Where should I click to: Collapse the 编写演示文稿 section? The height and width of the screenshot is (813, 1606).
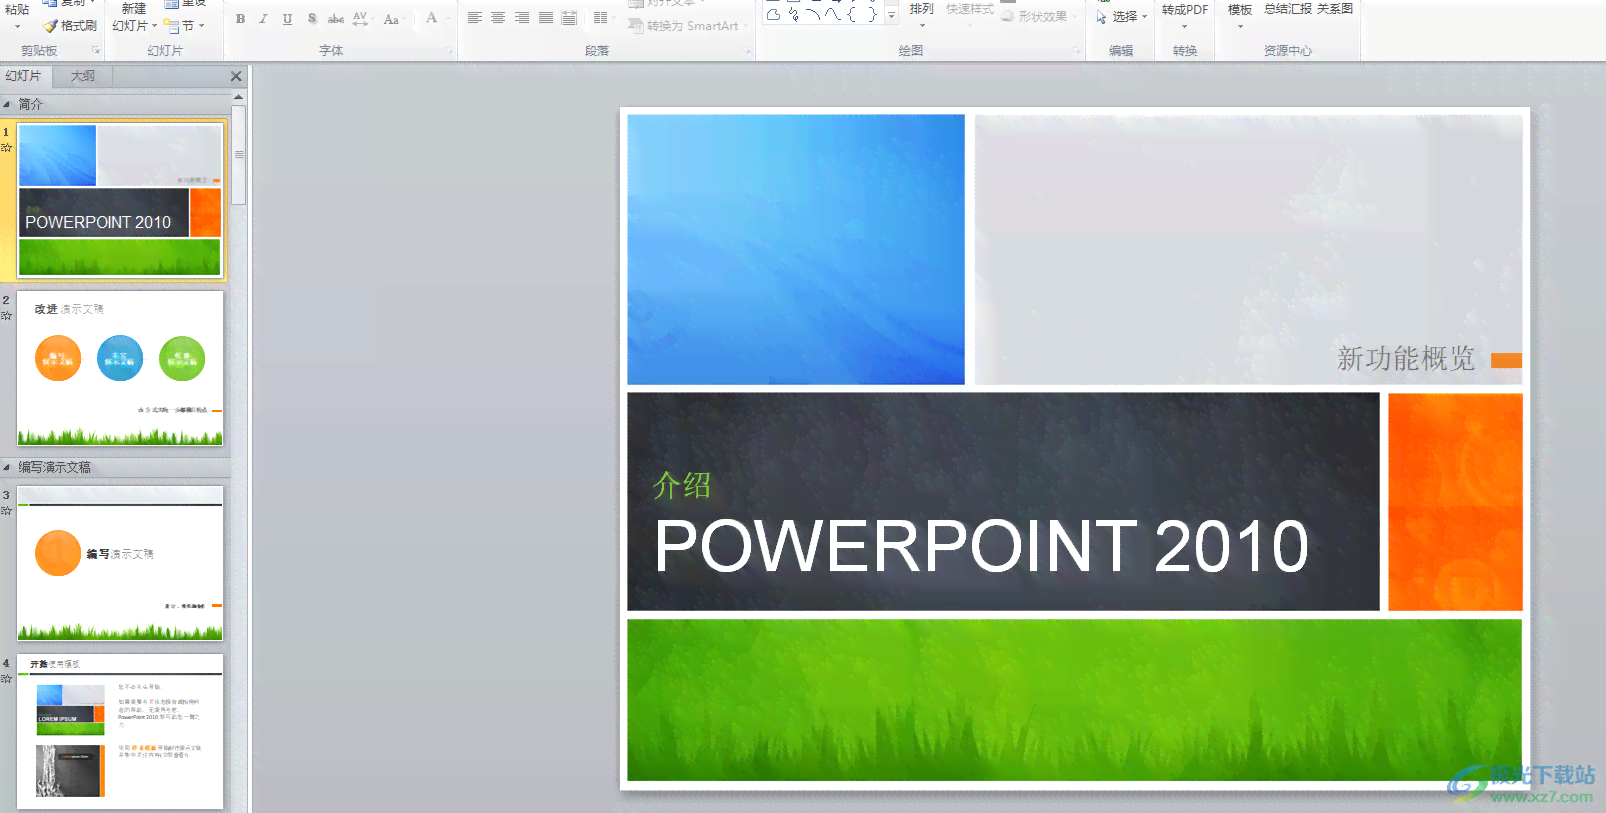7,467
